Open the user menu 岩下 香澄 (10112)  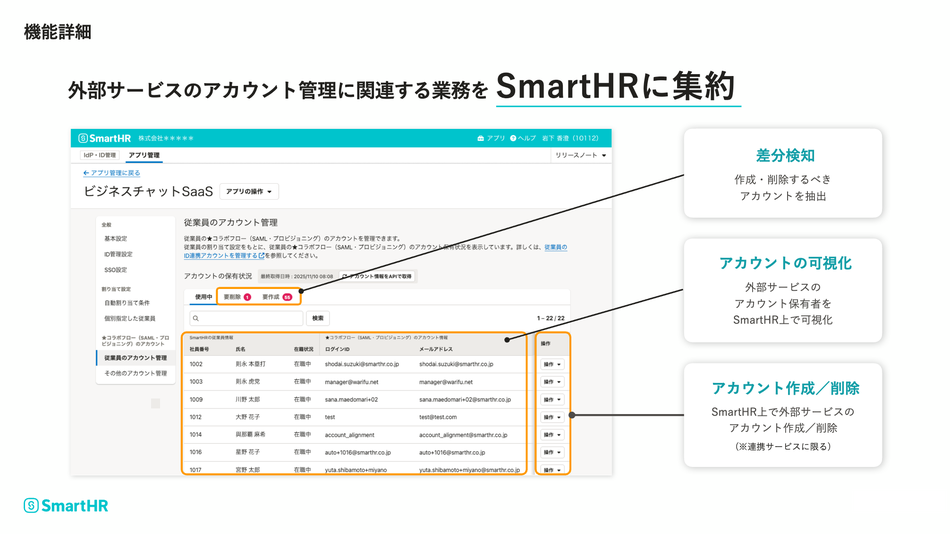click(570, 138)
